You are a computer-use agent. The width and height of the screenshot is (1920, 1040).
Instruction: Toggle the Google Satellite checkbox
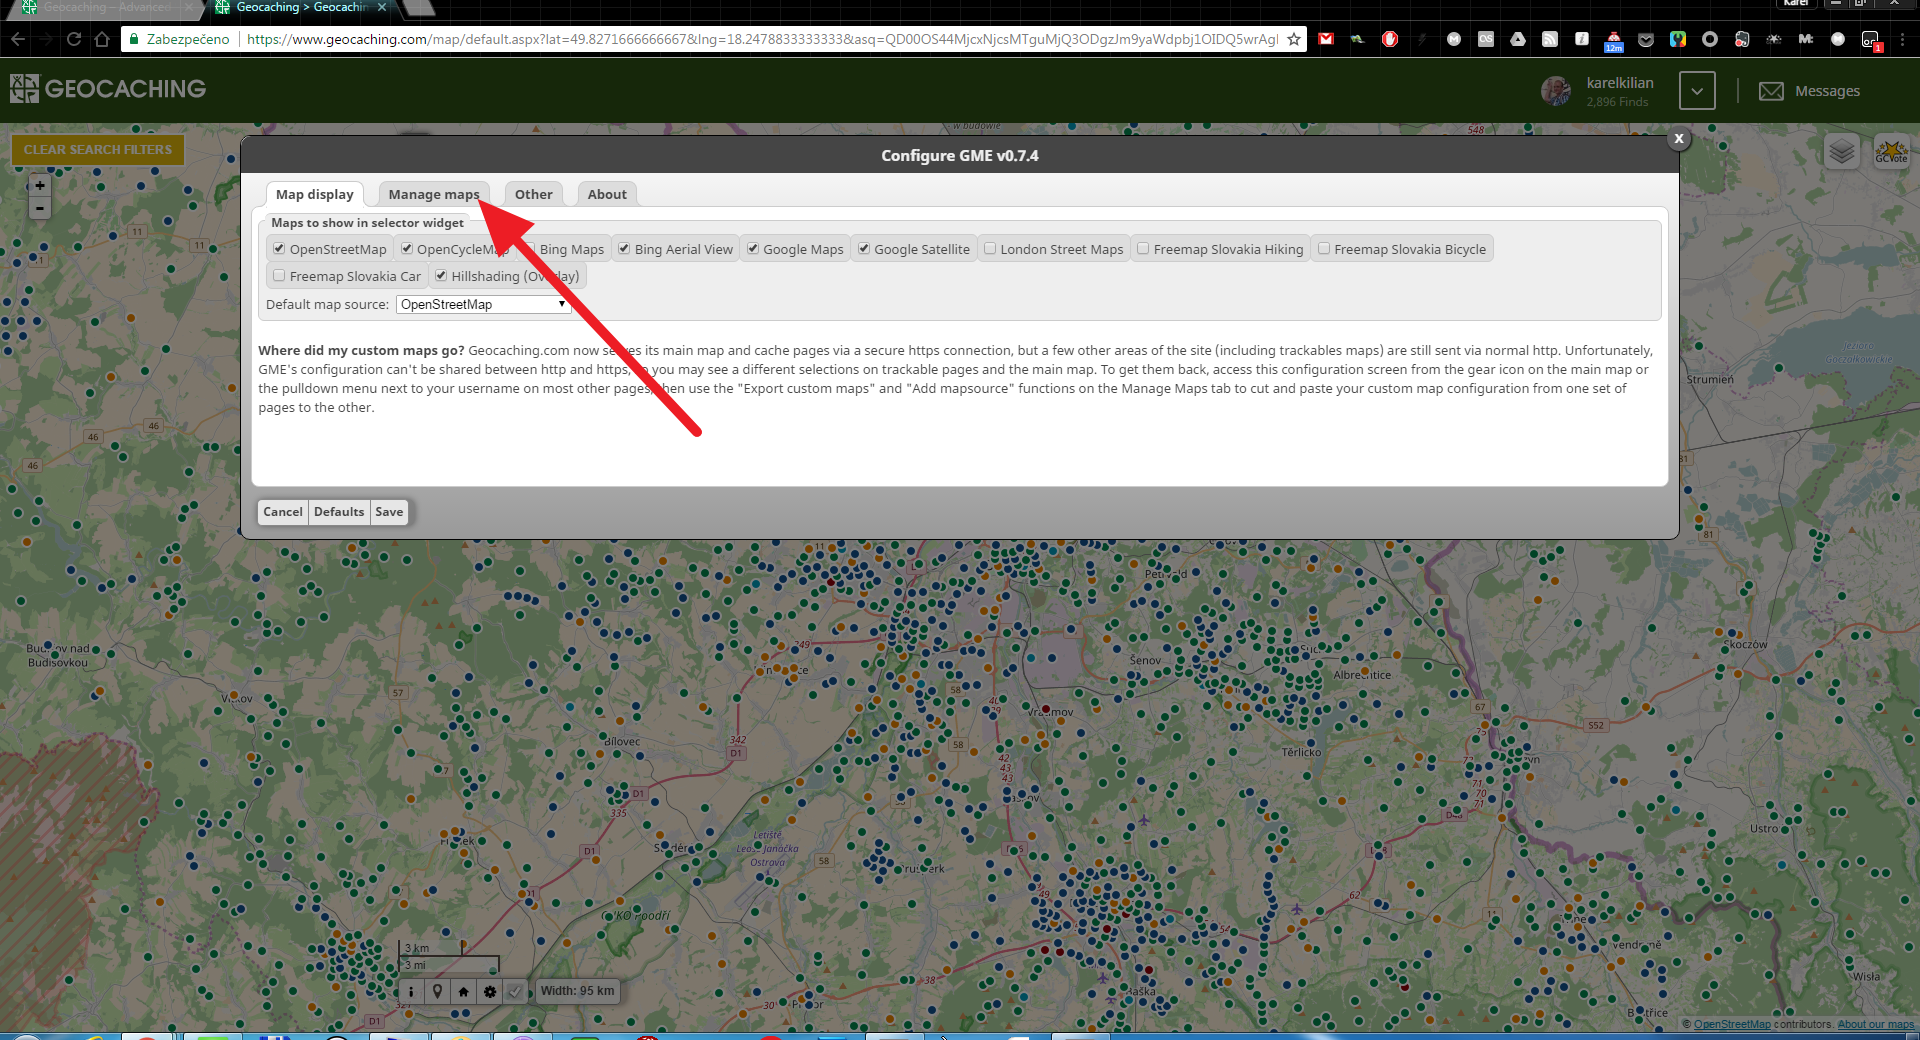(864, 249)
